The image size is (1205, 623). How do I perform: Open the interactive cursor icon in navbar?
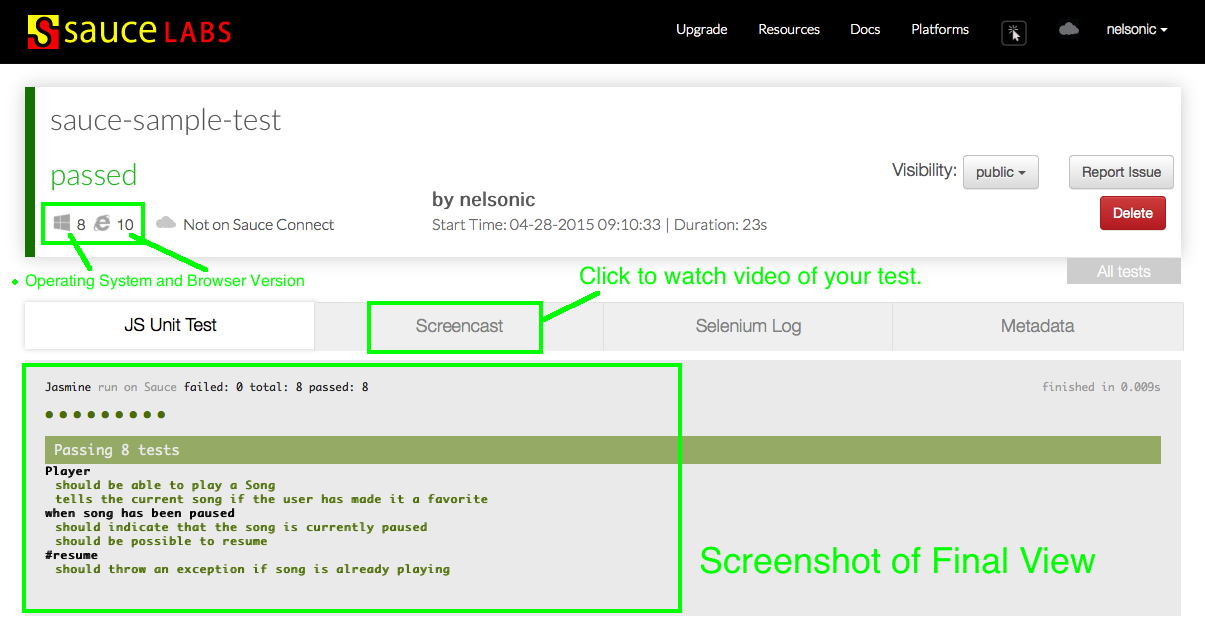[1014, 33]
